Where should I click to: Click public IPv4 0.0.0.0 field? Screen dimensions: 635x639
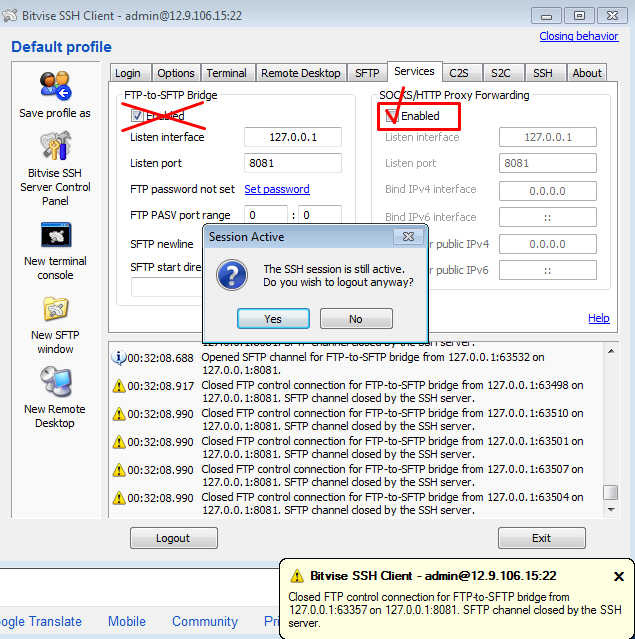548,244
